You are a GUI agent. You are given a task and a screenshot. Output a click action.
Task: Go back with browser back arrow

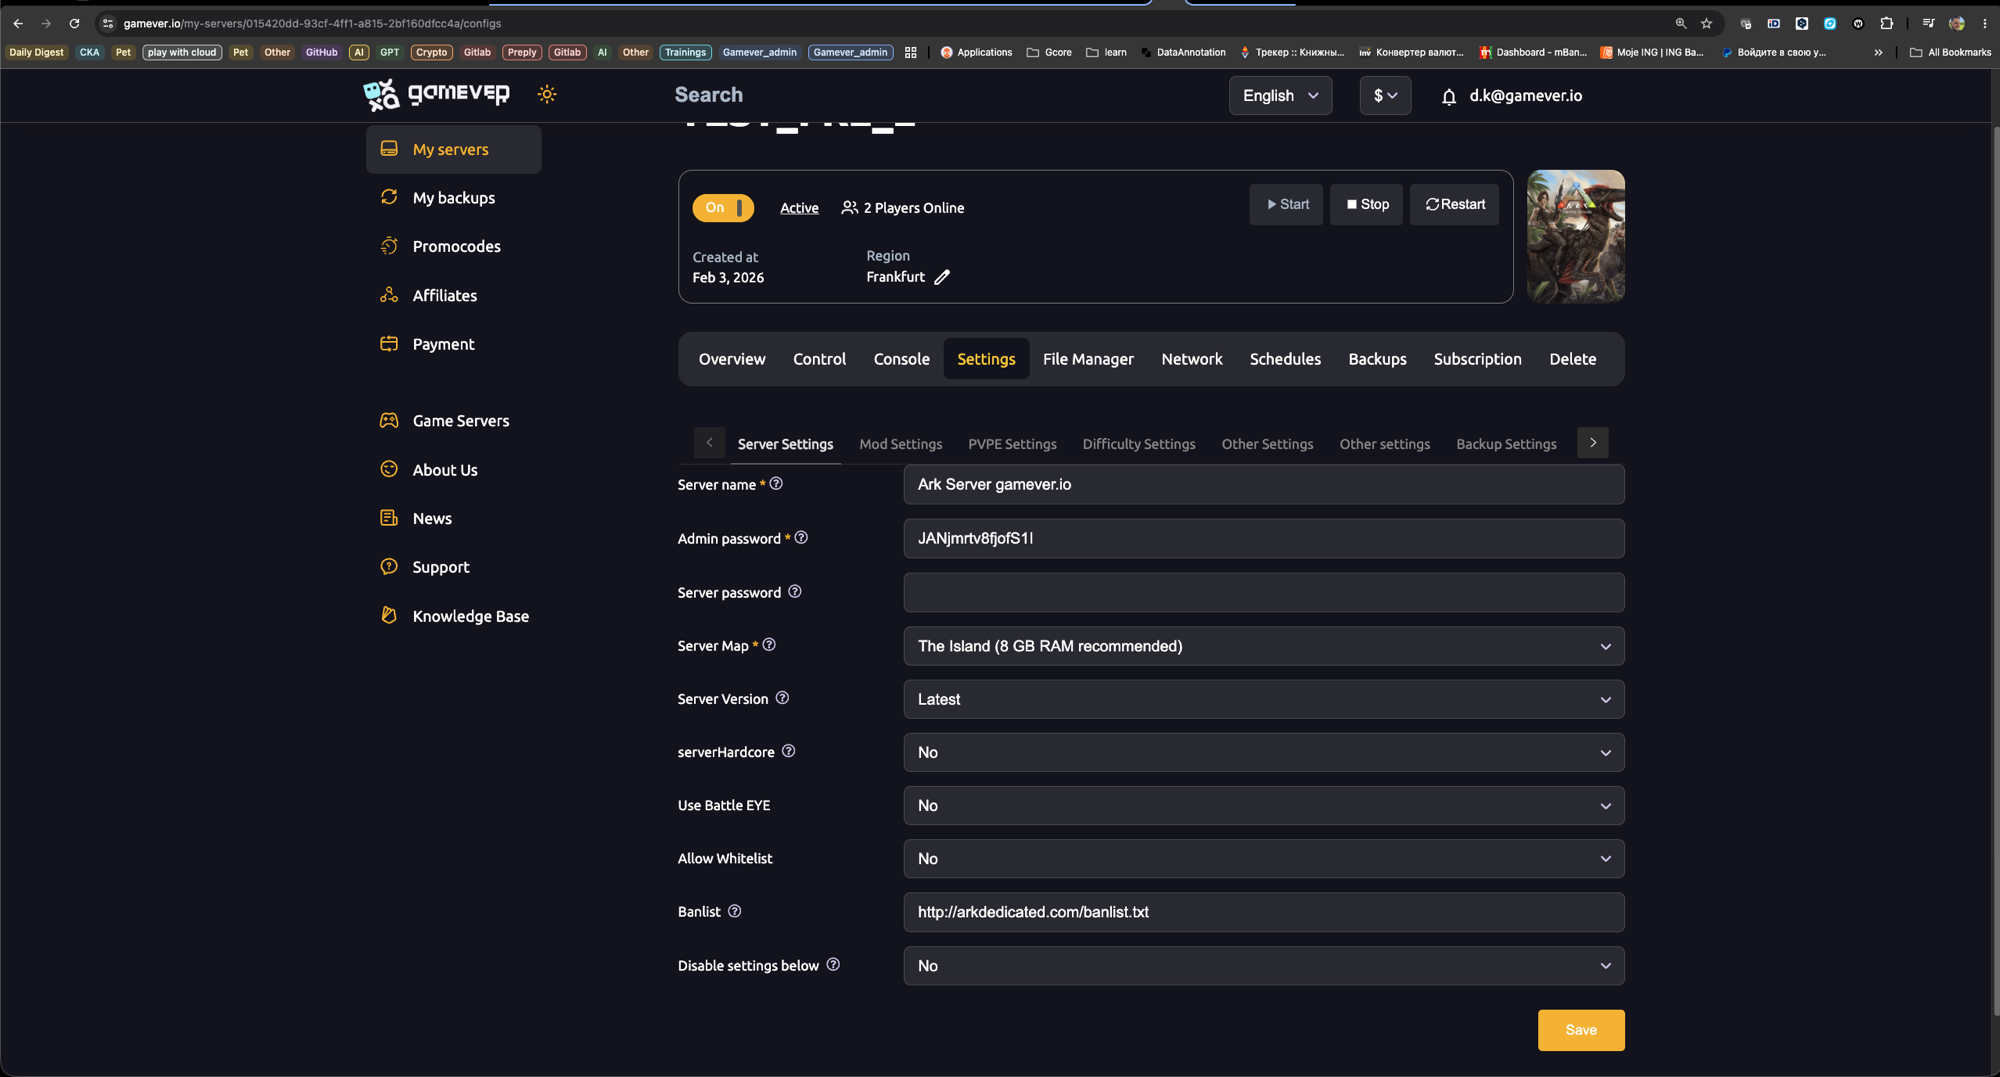click(x=18, y=23)
